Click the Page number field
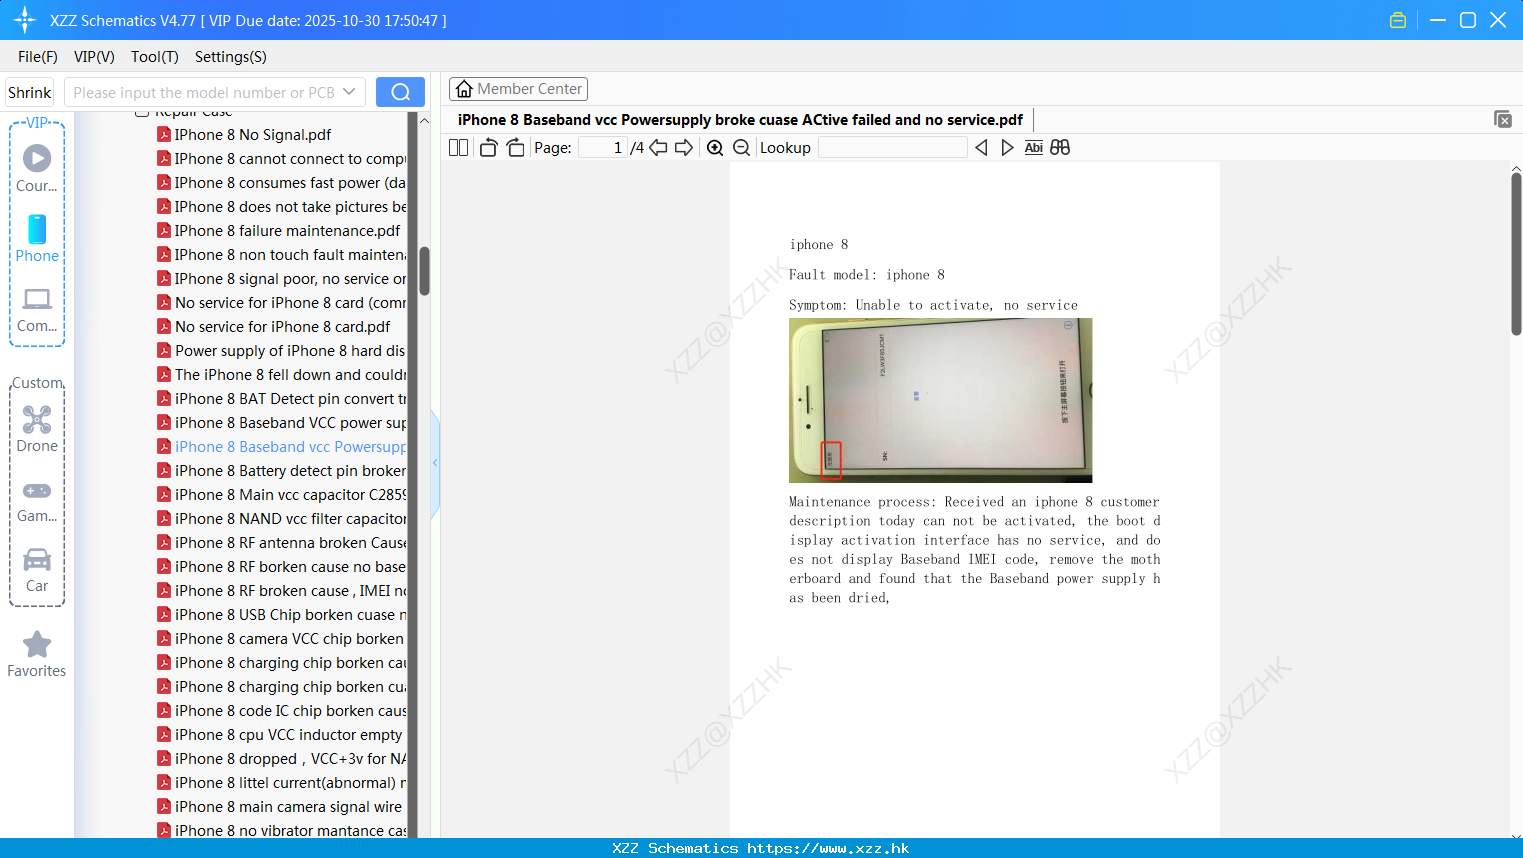Image resolution: width=1523 pixels, height=858 pixels. (x=602, y=147)
